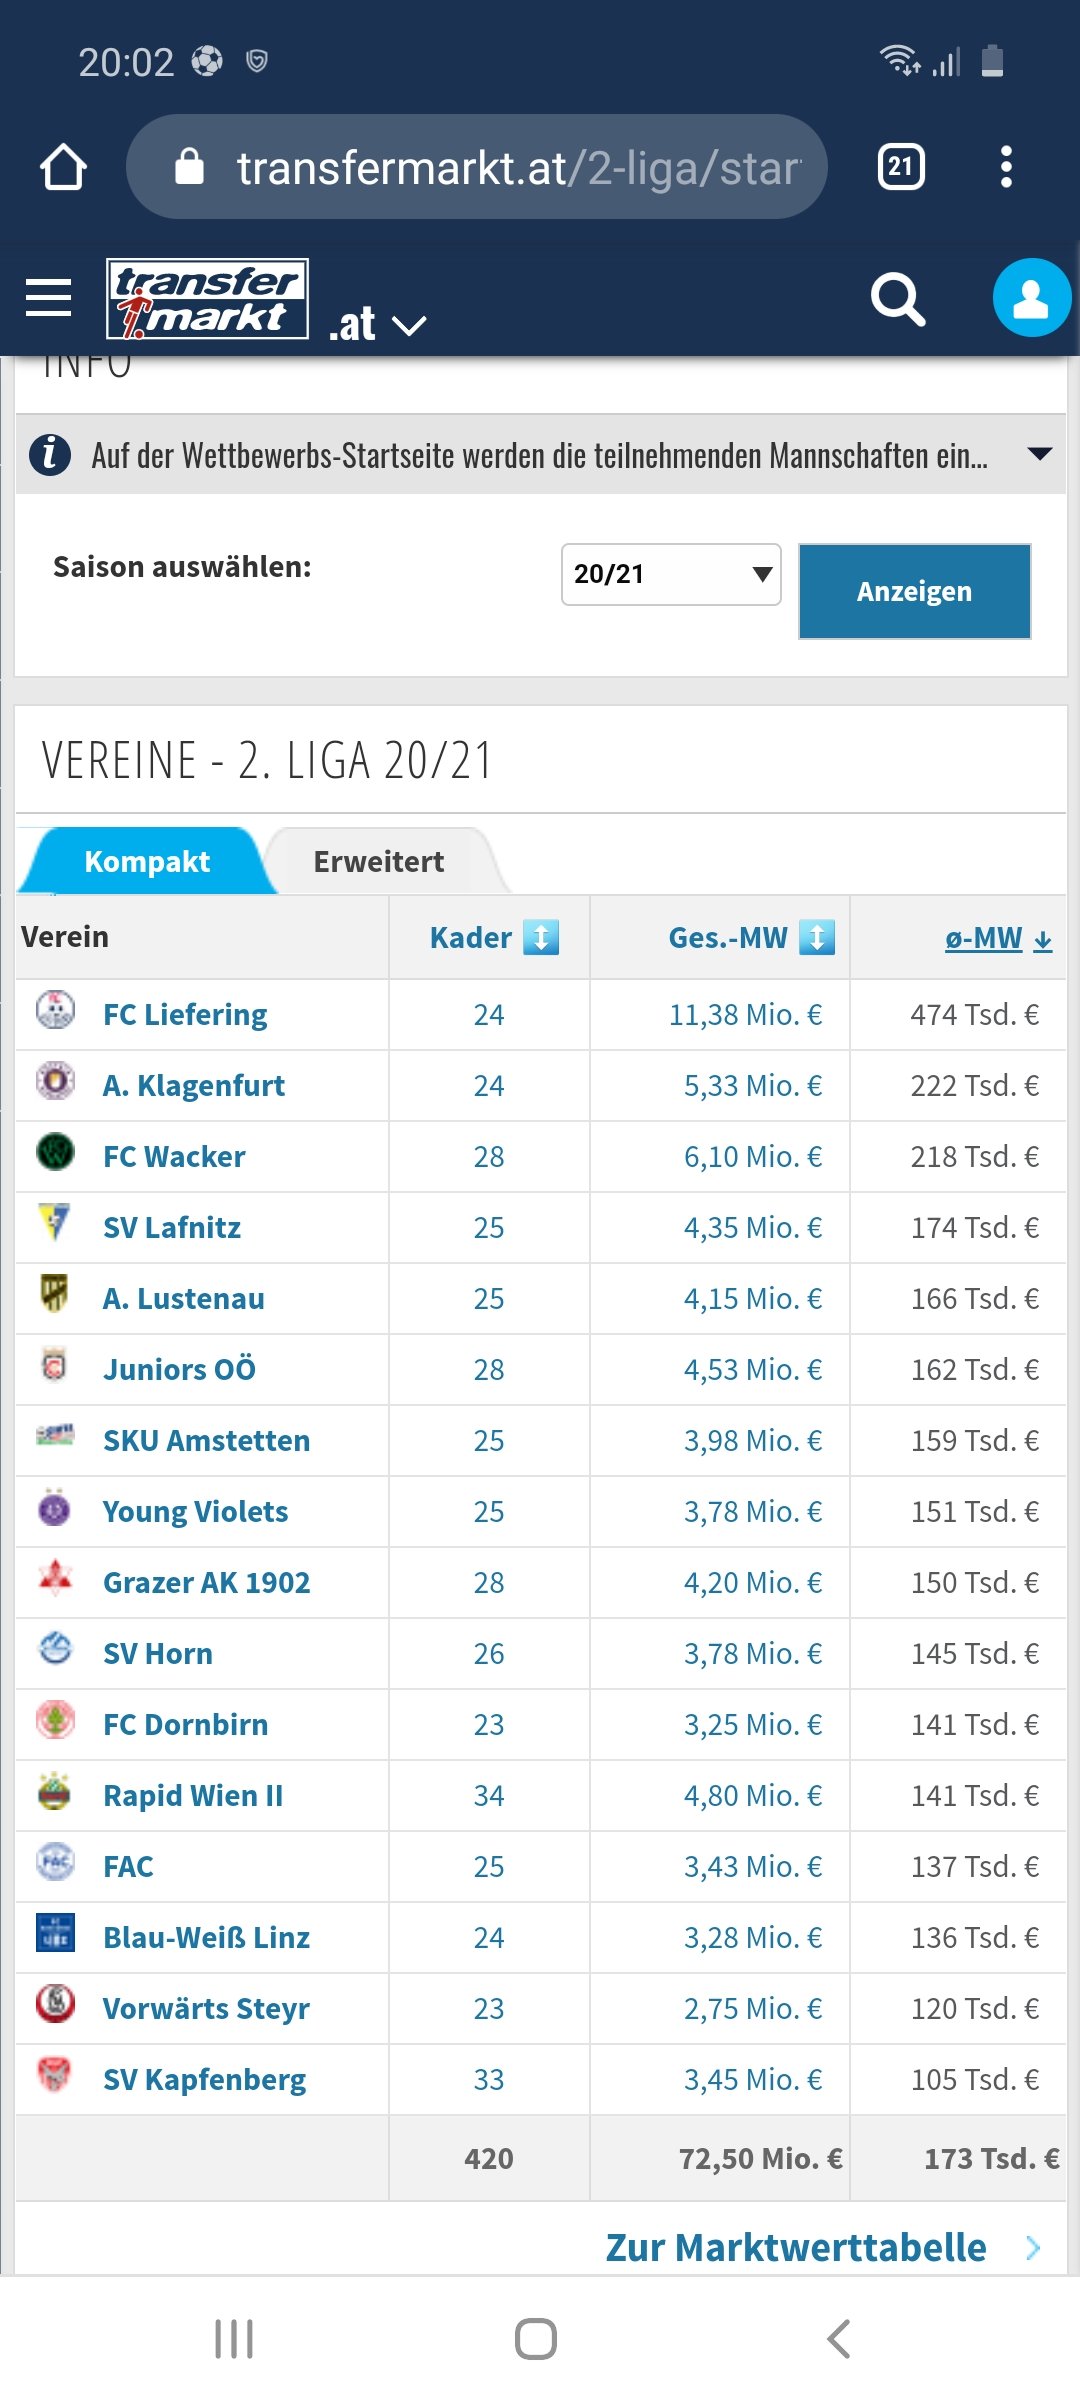Screen dimensions: 1080x2400
Task: Open the browser tabs counter showing 21
Action: (901, 167)
